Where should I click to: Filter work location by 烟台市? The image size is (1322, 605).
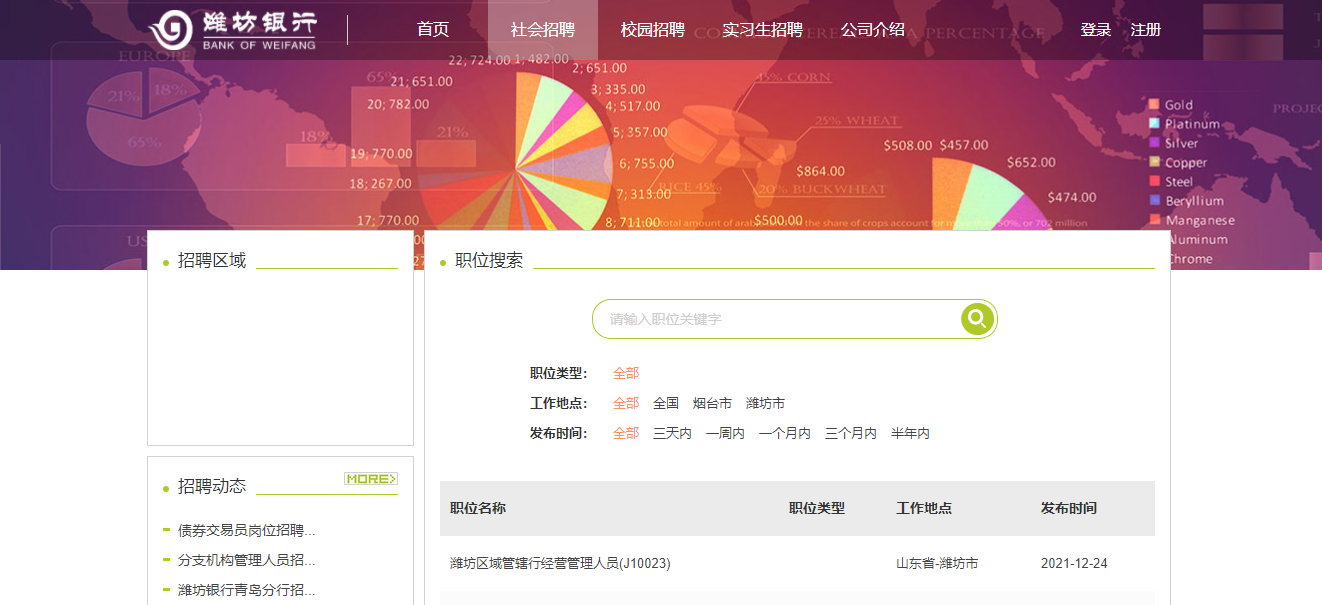pos(712,404)
